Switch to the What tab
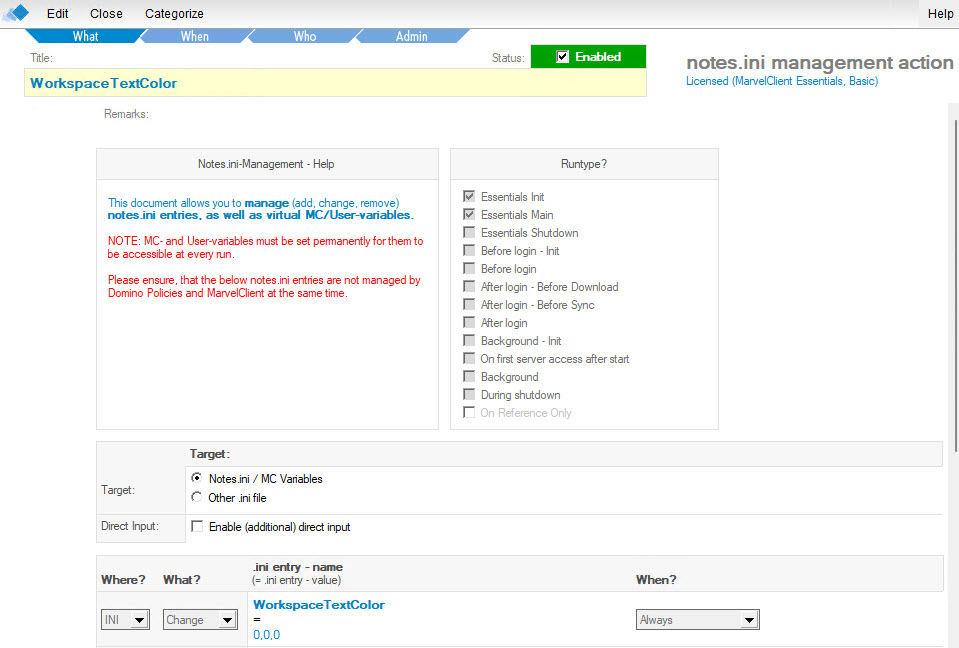This screenshot has width=959, height=648. click(85, 36)
